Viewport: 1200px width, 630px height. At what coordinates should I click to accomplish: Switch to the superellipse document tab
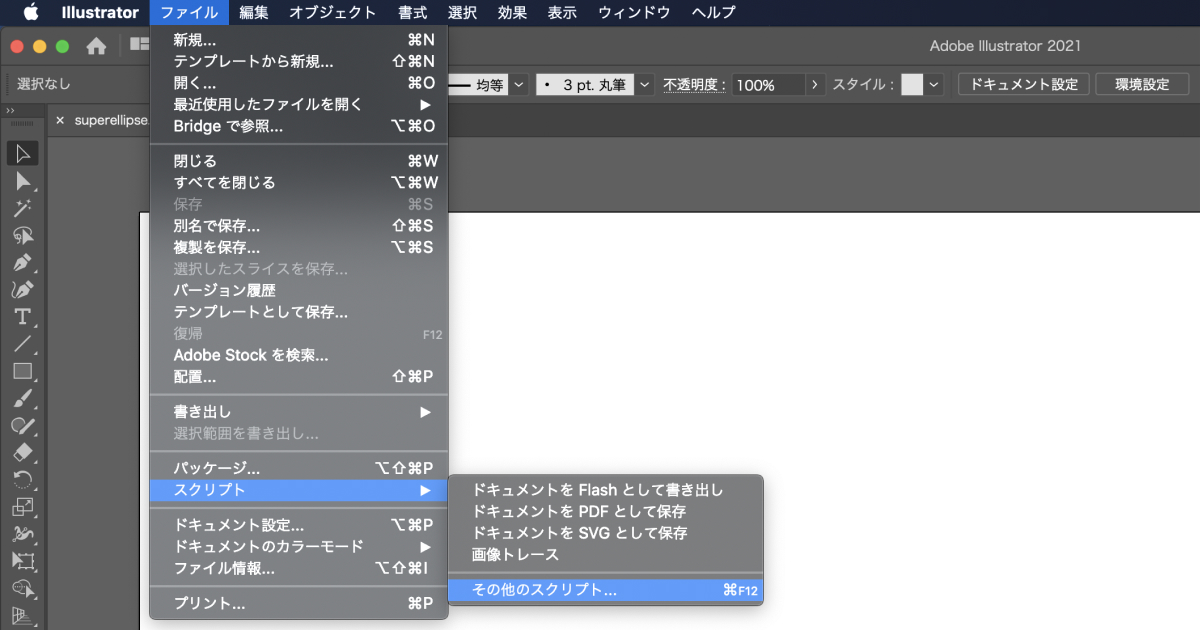[111, 120]
